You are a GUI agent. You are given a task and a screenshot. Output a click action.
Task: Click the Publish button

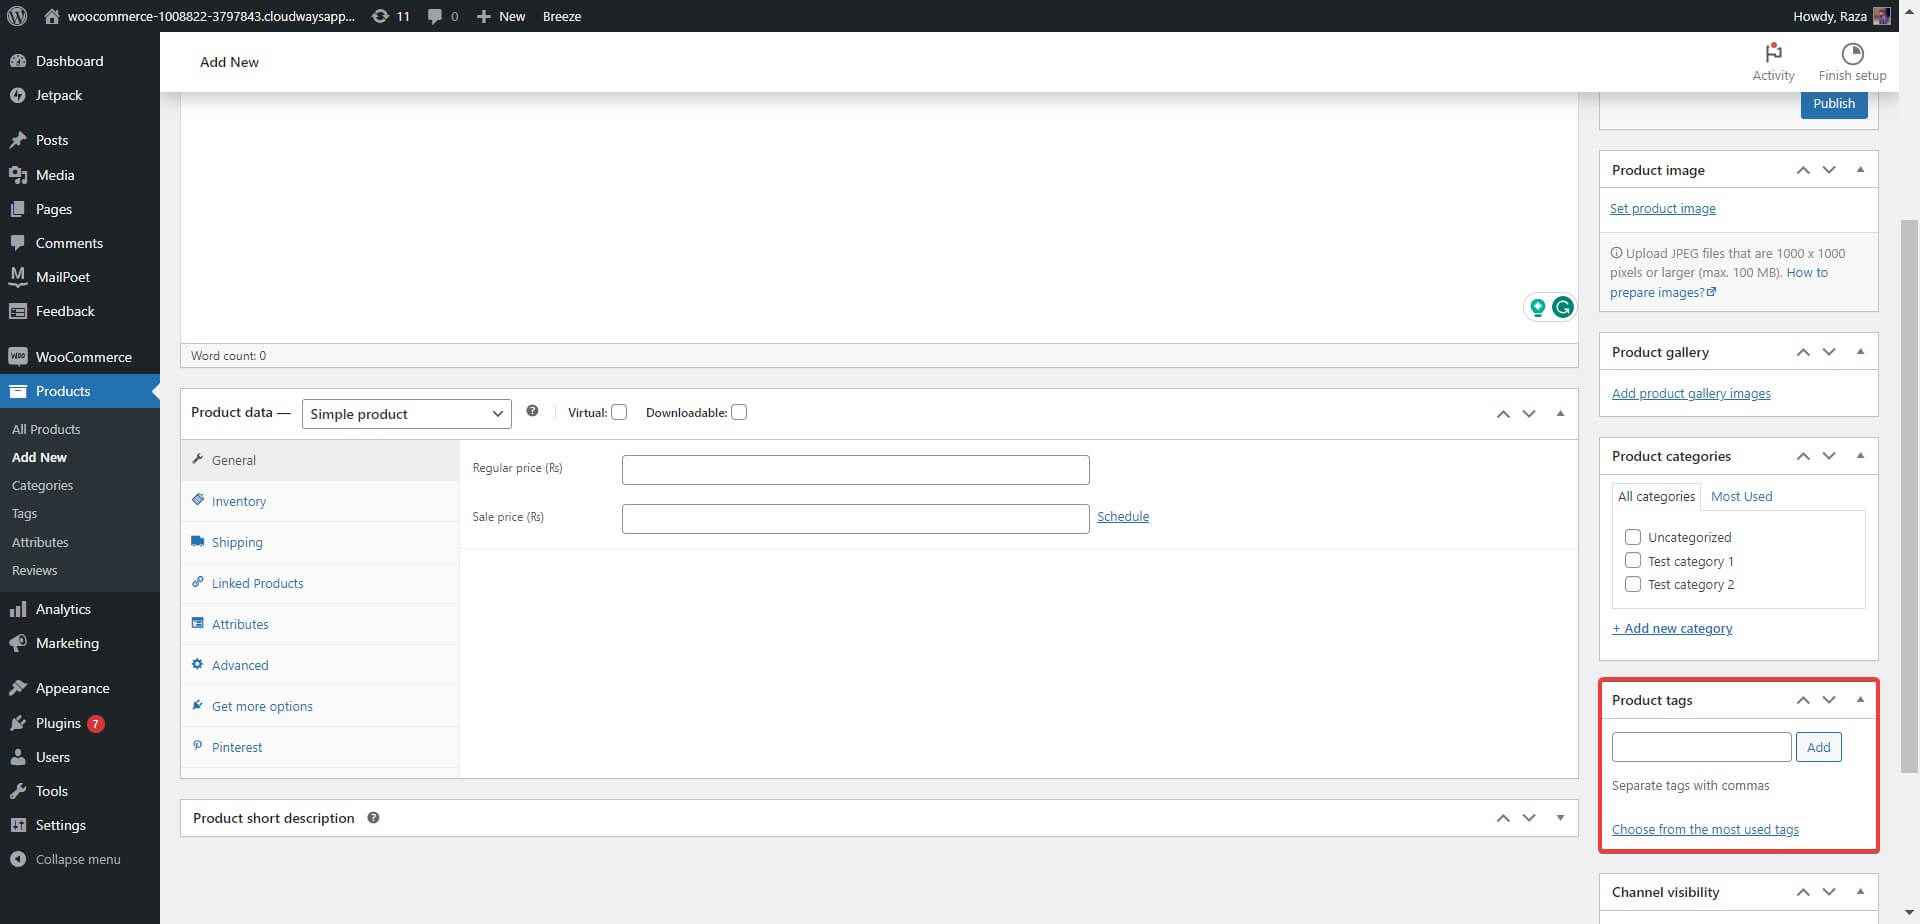1834,104
